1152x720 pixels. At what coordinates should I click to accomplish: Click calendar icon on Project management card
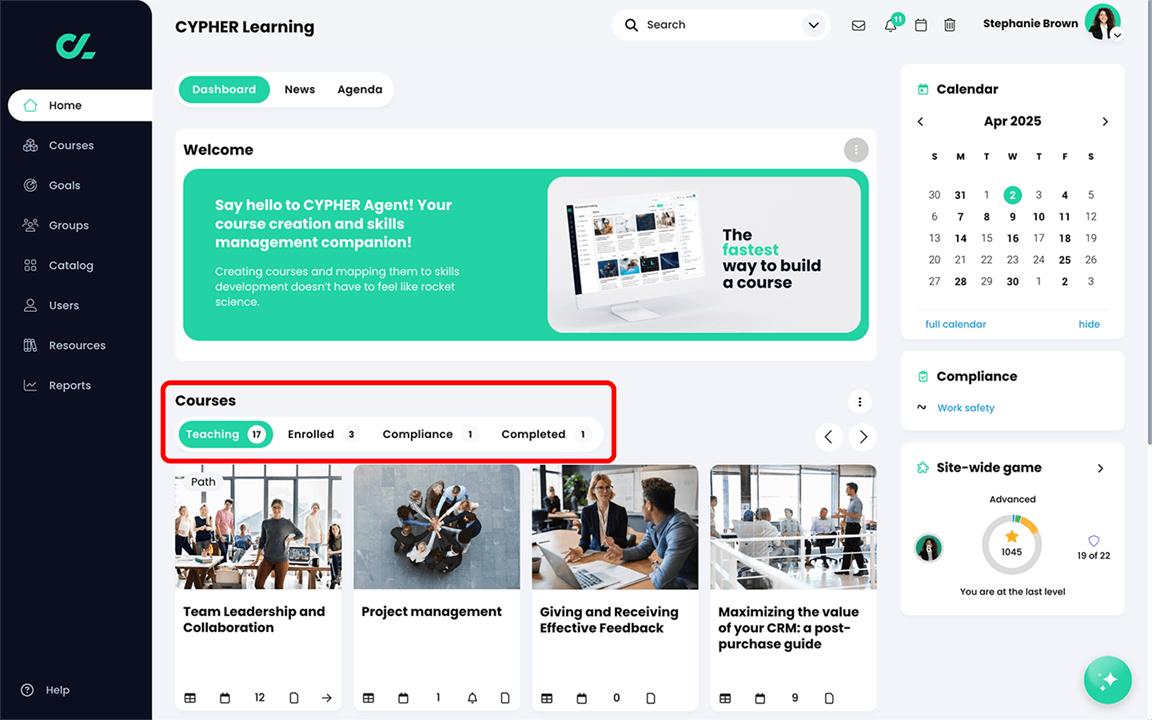(x=403, y=698)
